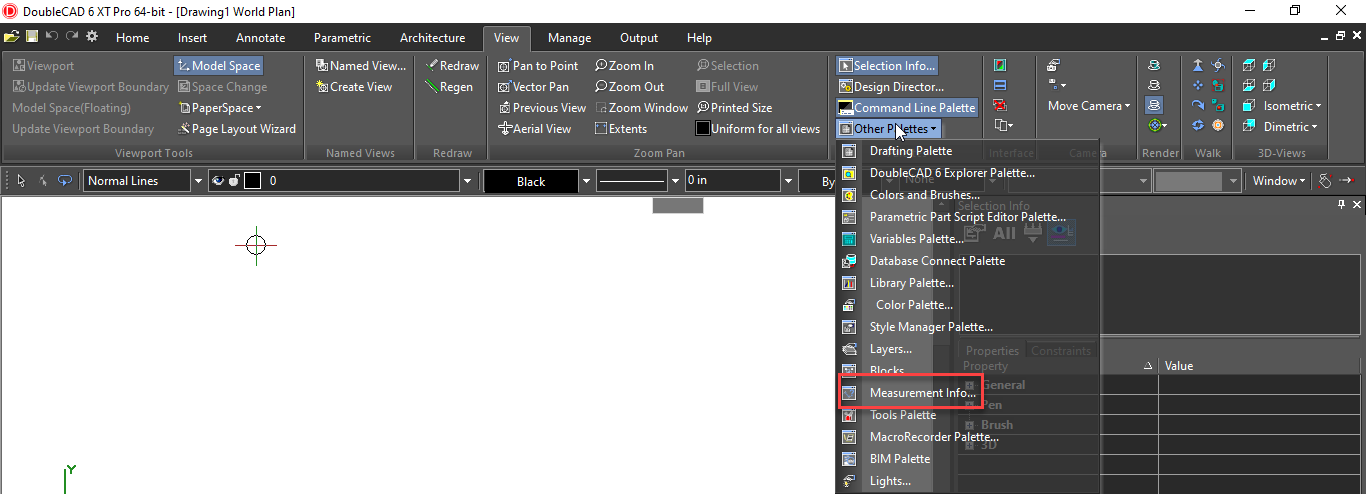Click the hand pointer icon near Window dropdown
The width and height of the screenshot is (1366, 494).
(x=1325, y=181)
